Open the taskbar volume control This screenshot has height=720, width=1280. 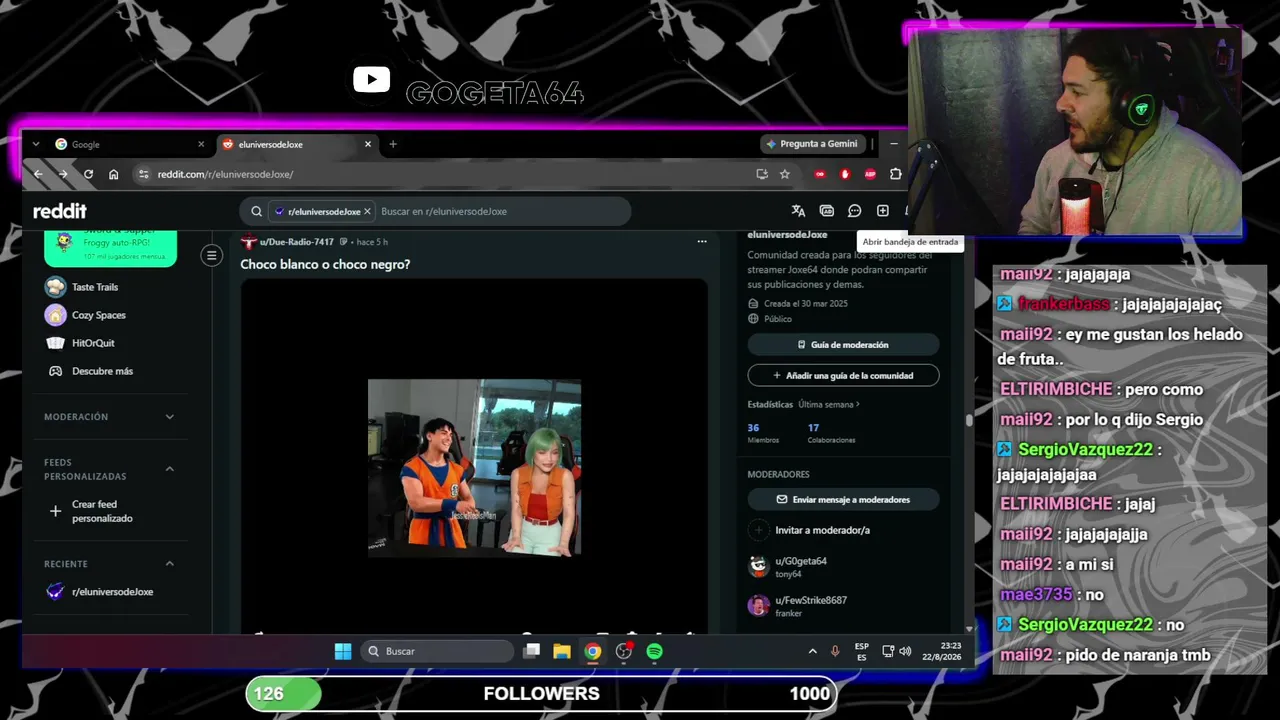tap(906, 651)
